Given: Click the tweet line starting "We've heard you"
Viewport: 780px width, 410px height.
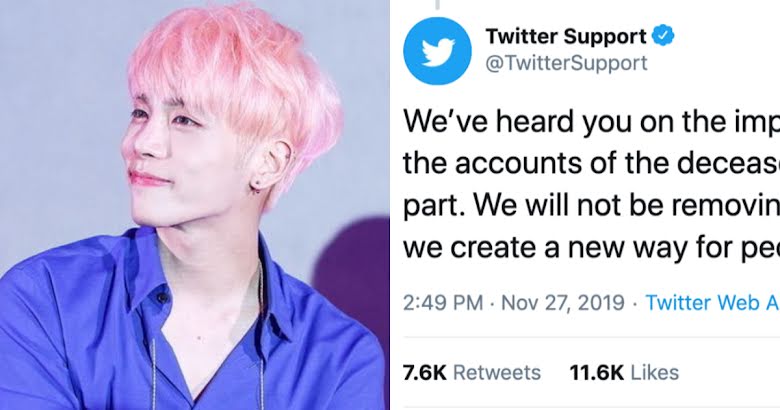Looking at the screenshot, I should coord(591,122).
